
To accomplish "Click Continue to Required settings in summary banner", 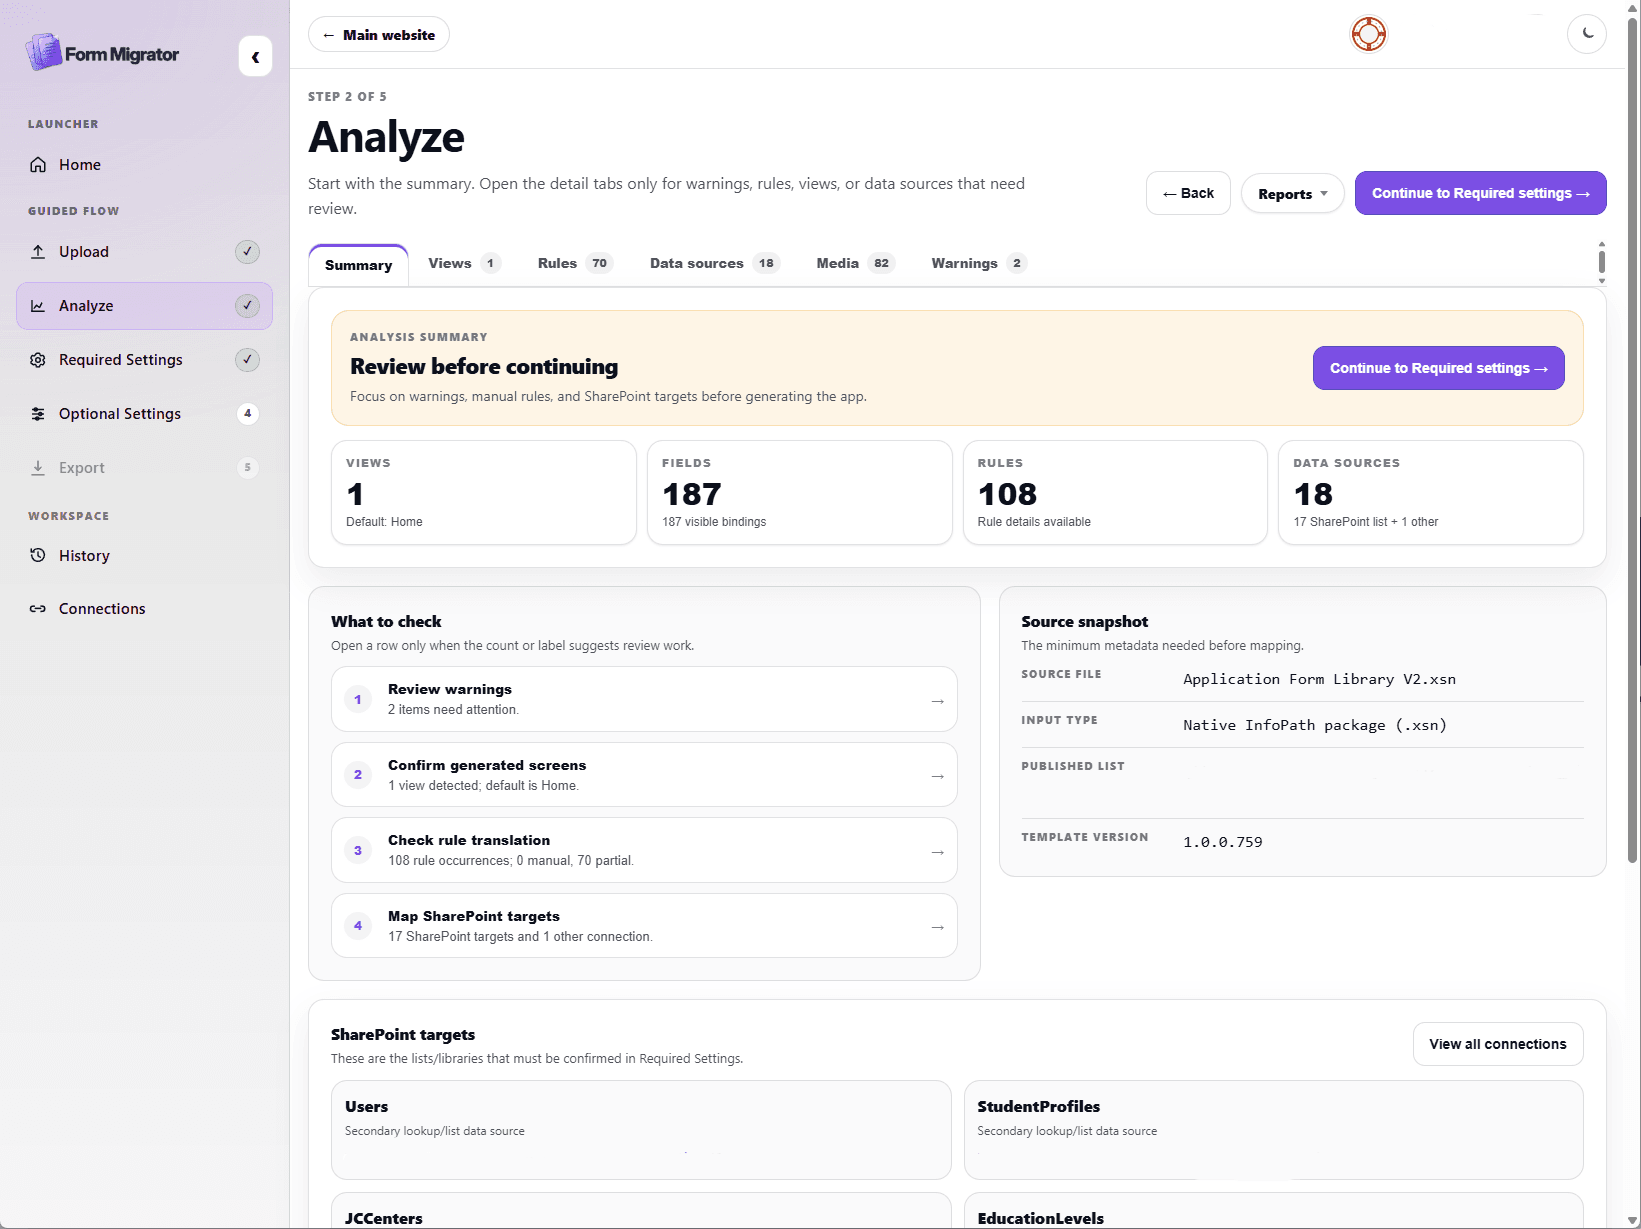I will click(1438, 368).
